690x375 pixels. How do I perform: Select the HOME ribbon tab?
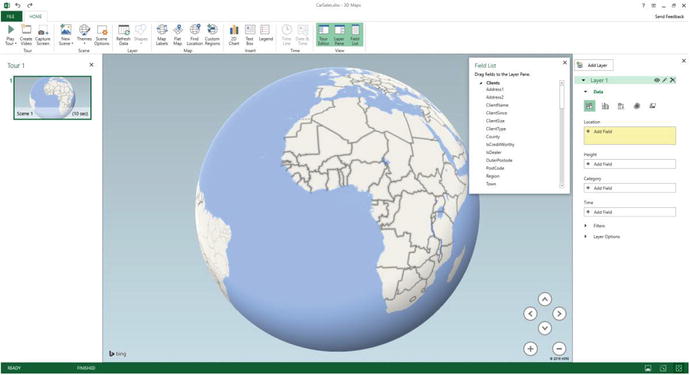pyautogui.click(x=36, y=17)
